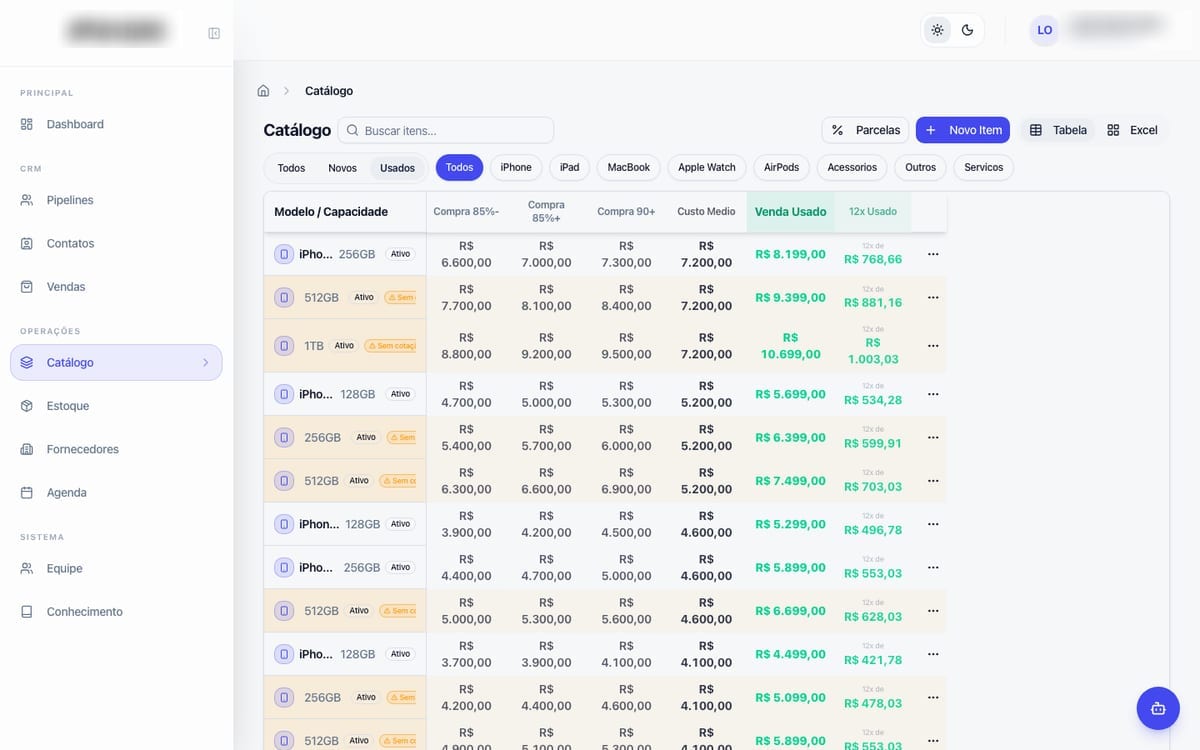Filter category by Servicos
The width and height of the screenshot is (1200, 750).
(984, 167)
